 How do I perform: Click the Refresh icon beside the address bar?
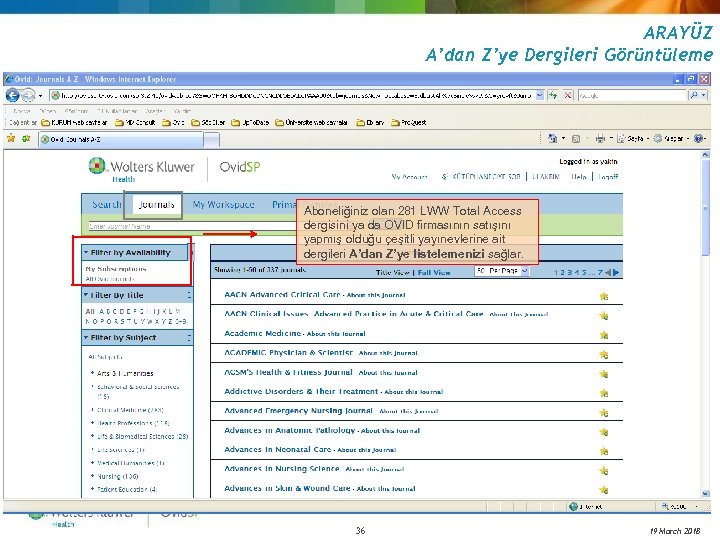point(553,96)
